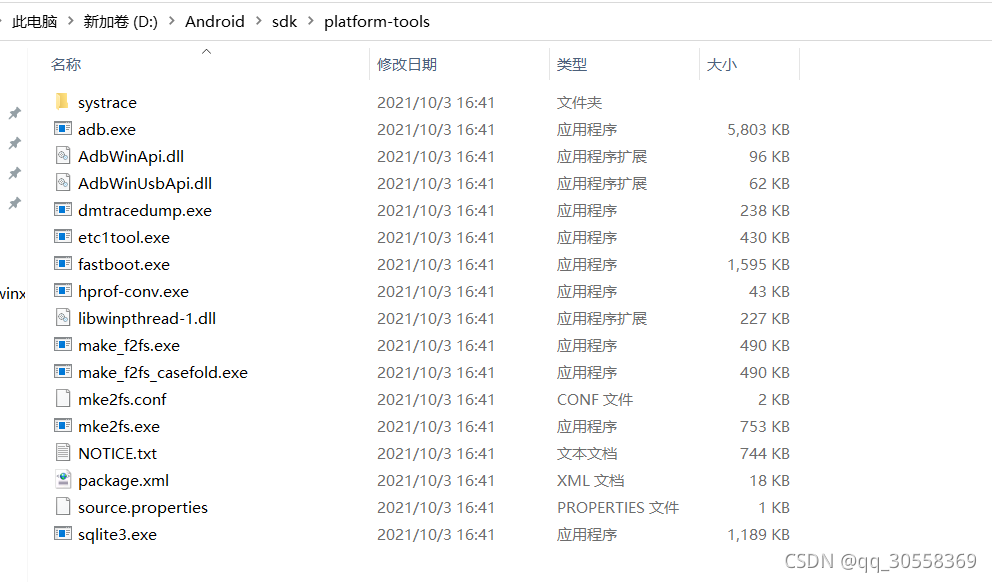Select the make_f2fs_casefold.exe file name
Image resolution: width=992 pixels, height=582 pixels.
163,373
